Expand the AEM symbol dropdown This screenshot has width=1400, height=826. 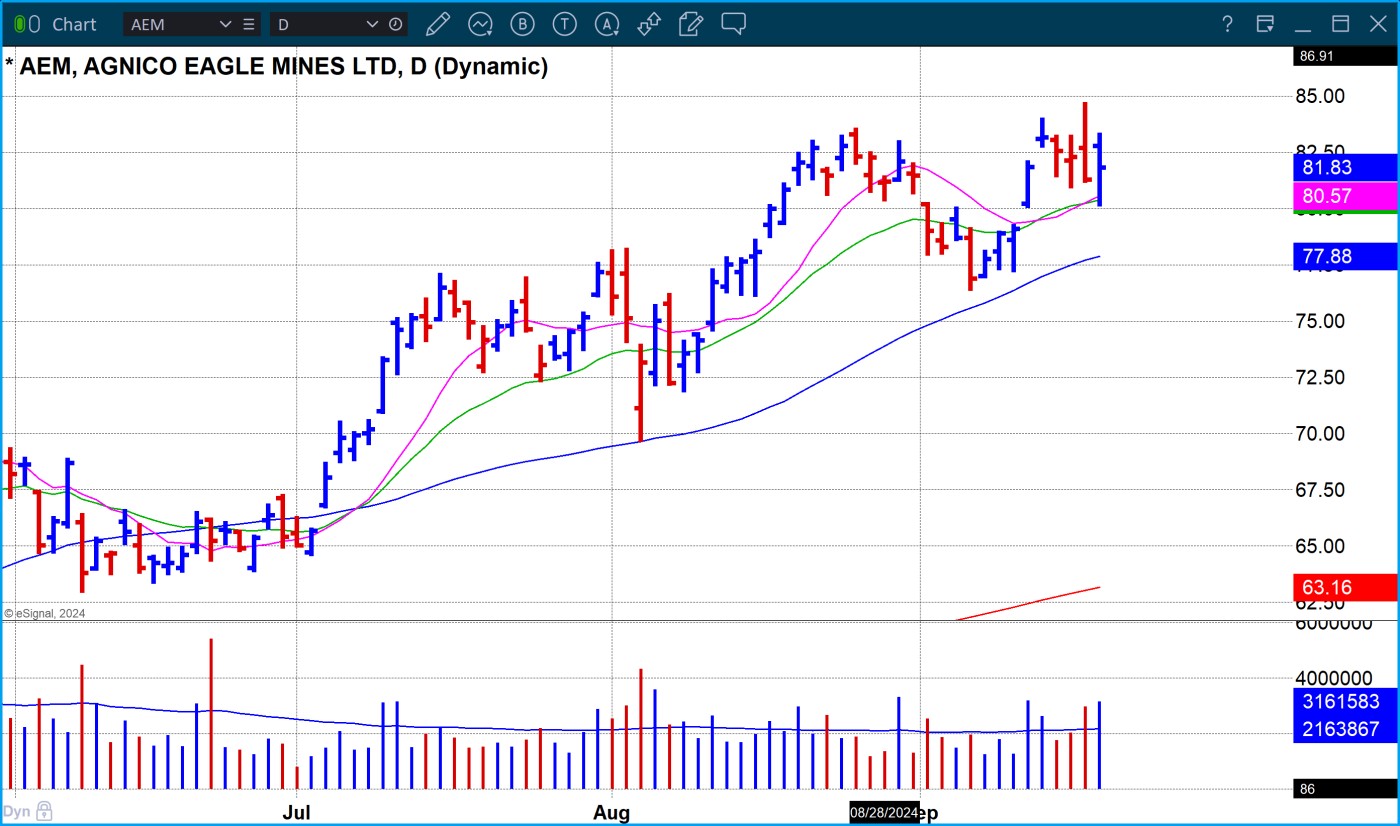(225, 24)
